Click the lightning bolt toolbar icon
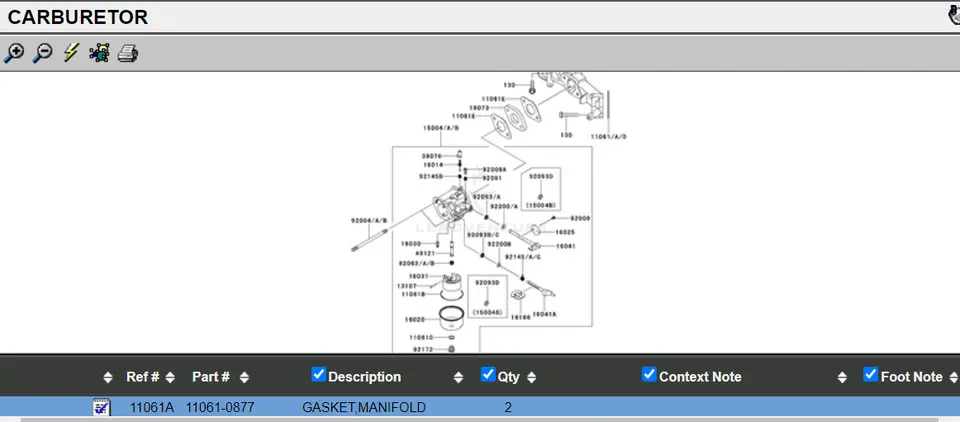This screenshot has width=960, height=422. click(71, 53)
